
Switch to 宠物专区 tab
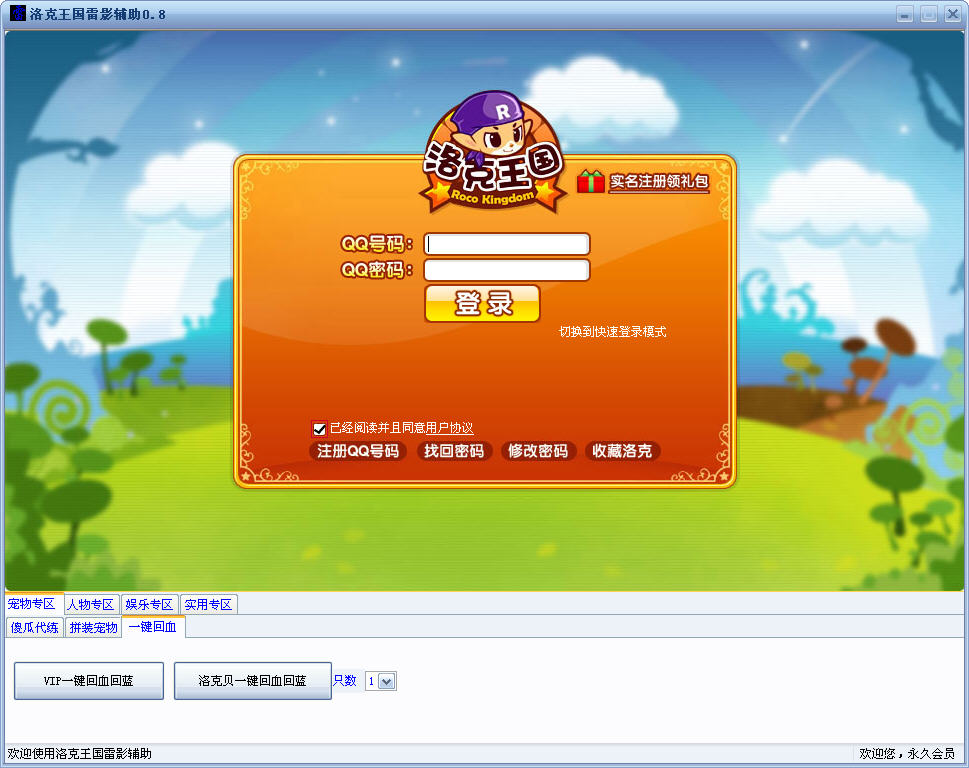point(32,604)
